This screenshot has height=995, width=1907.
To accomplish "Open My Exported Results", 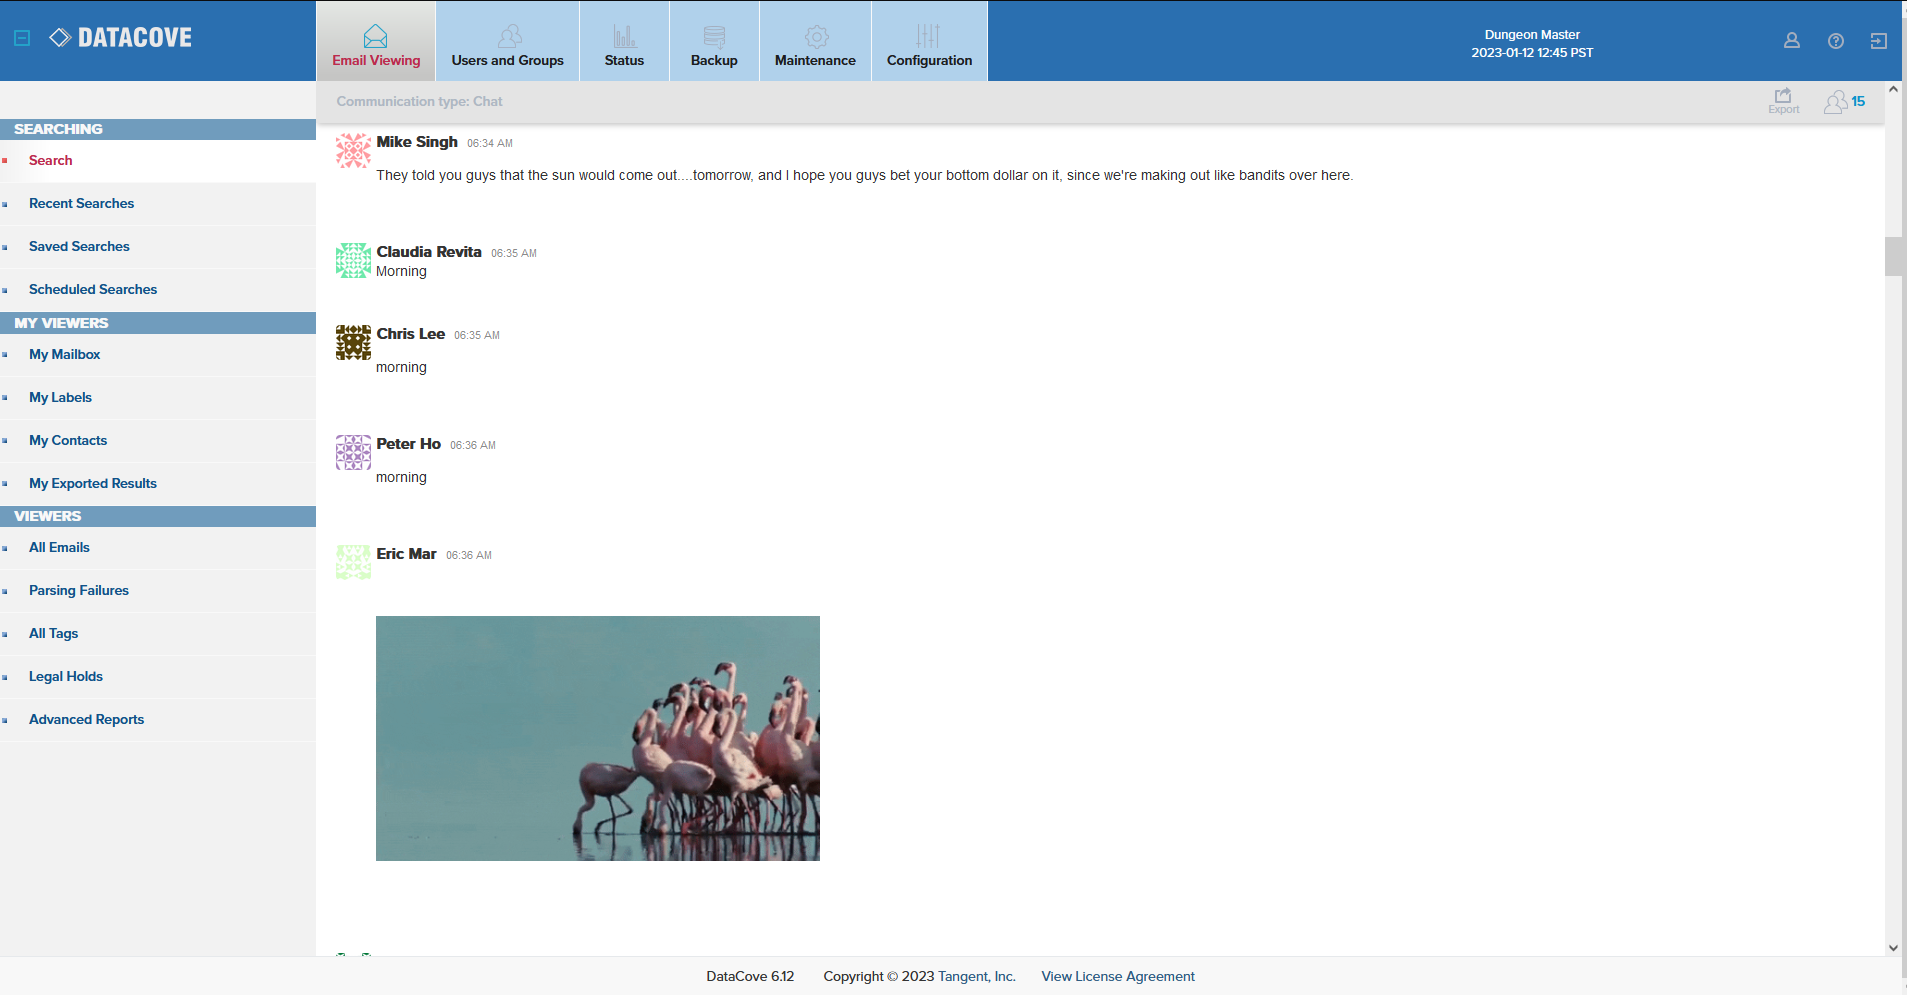I will click(93, 484).
